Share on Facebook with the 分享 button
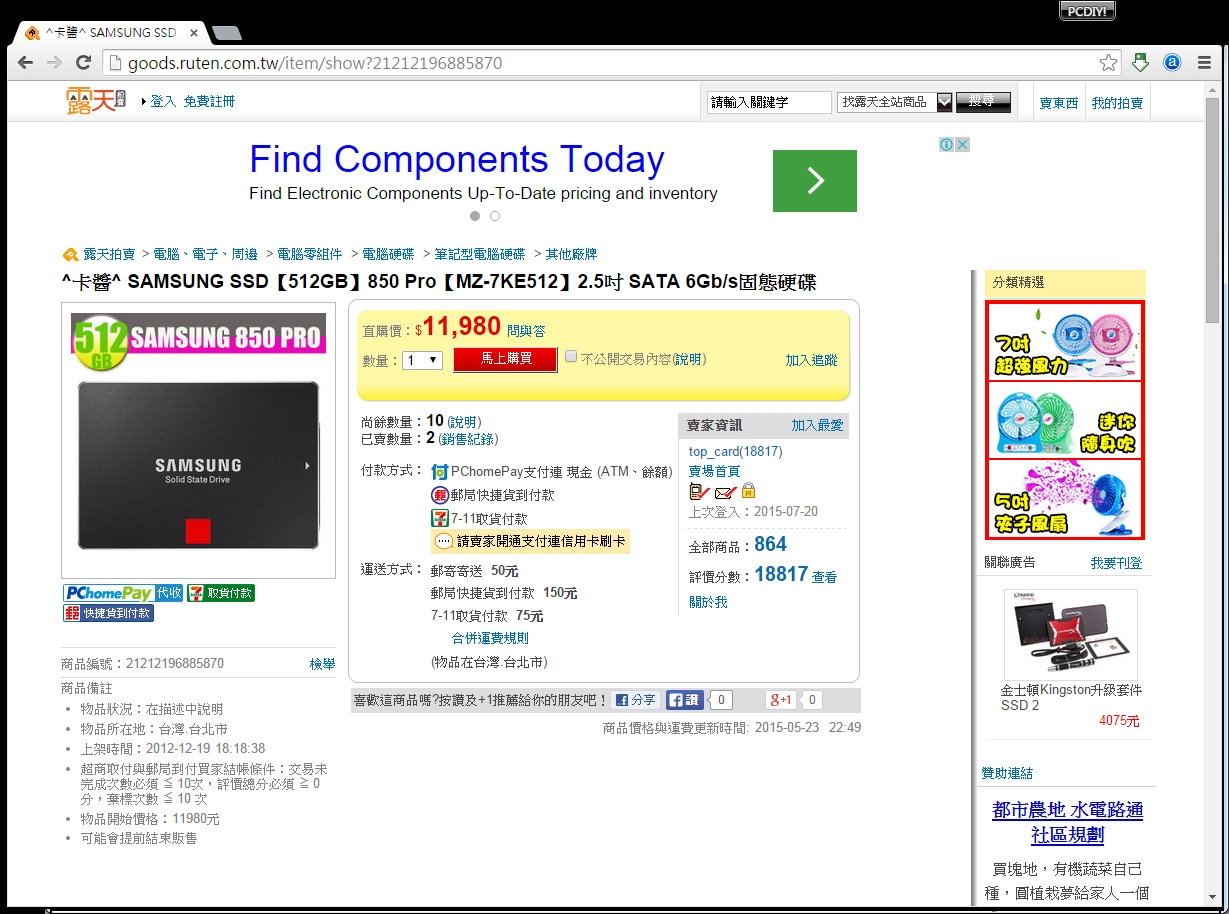 635,700
